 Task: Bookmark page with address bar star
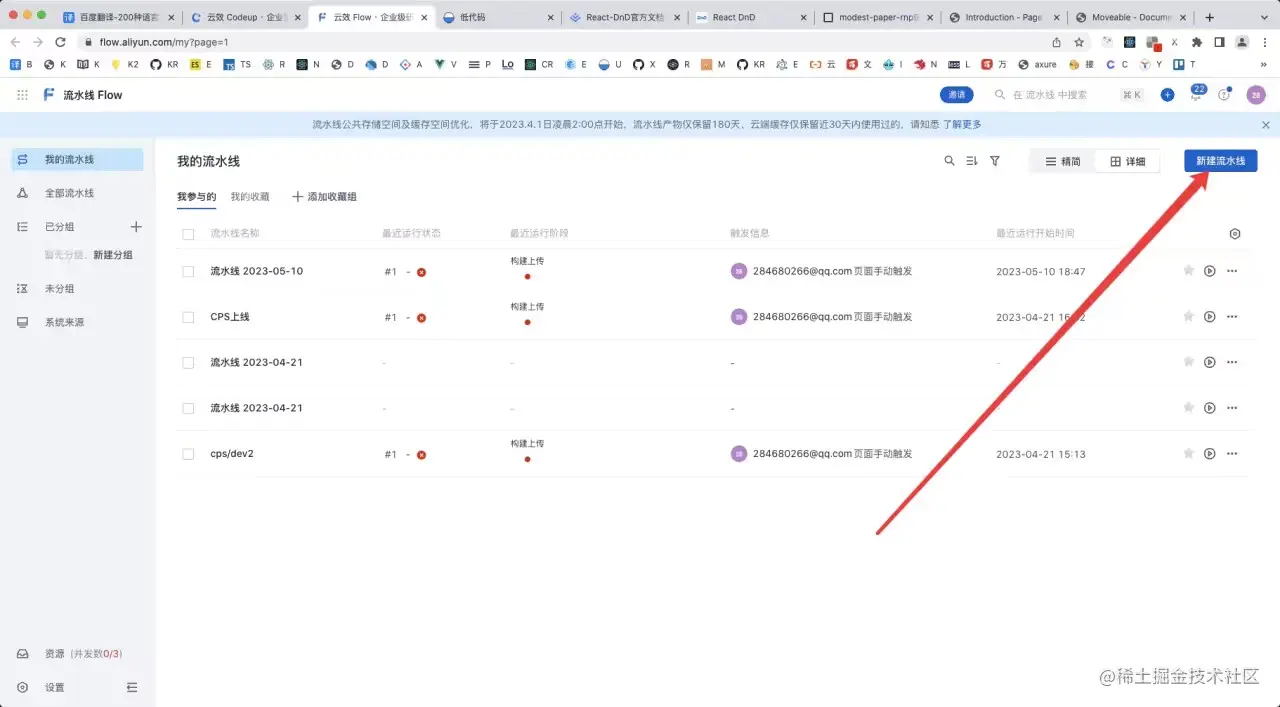click(x=1079, y=42)
